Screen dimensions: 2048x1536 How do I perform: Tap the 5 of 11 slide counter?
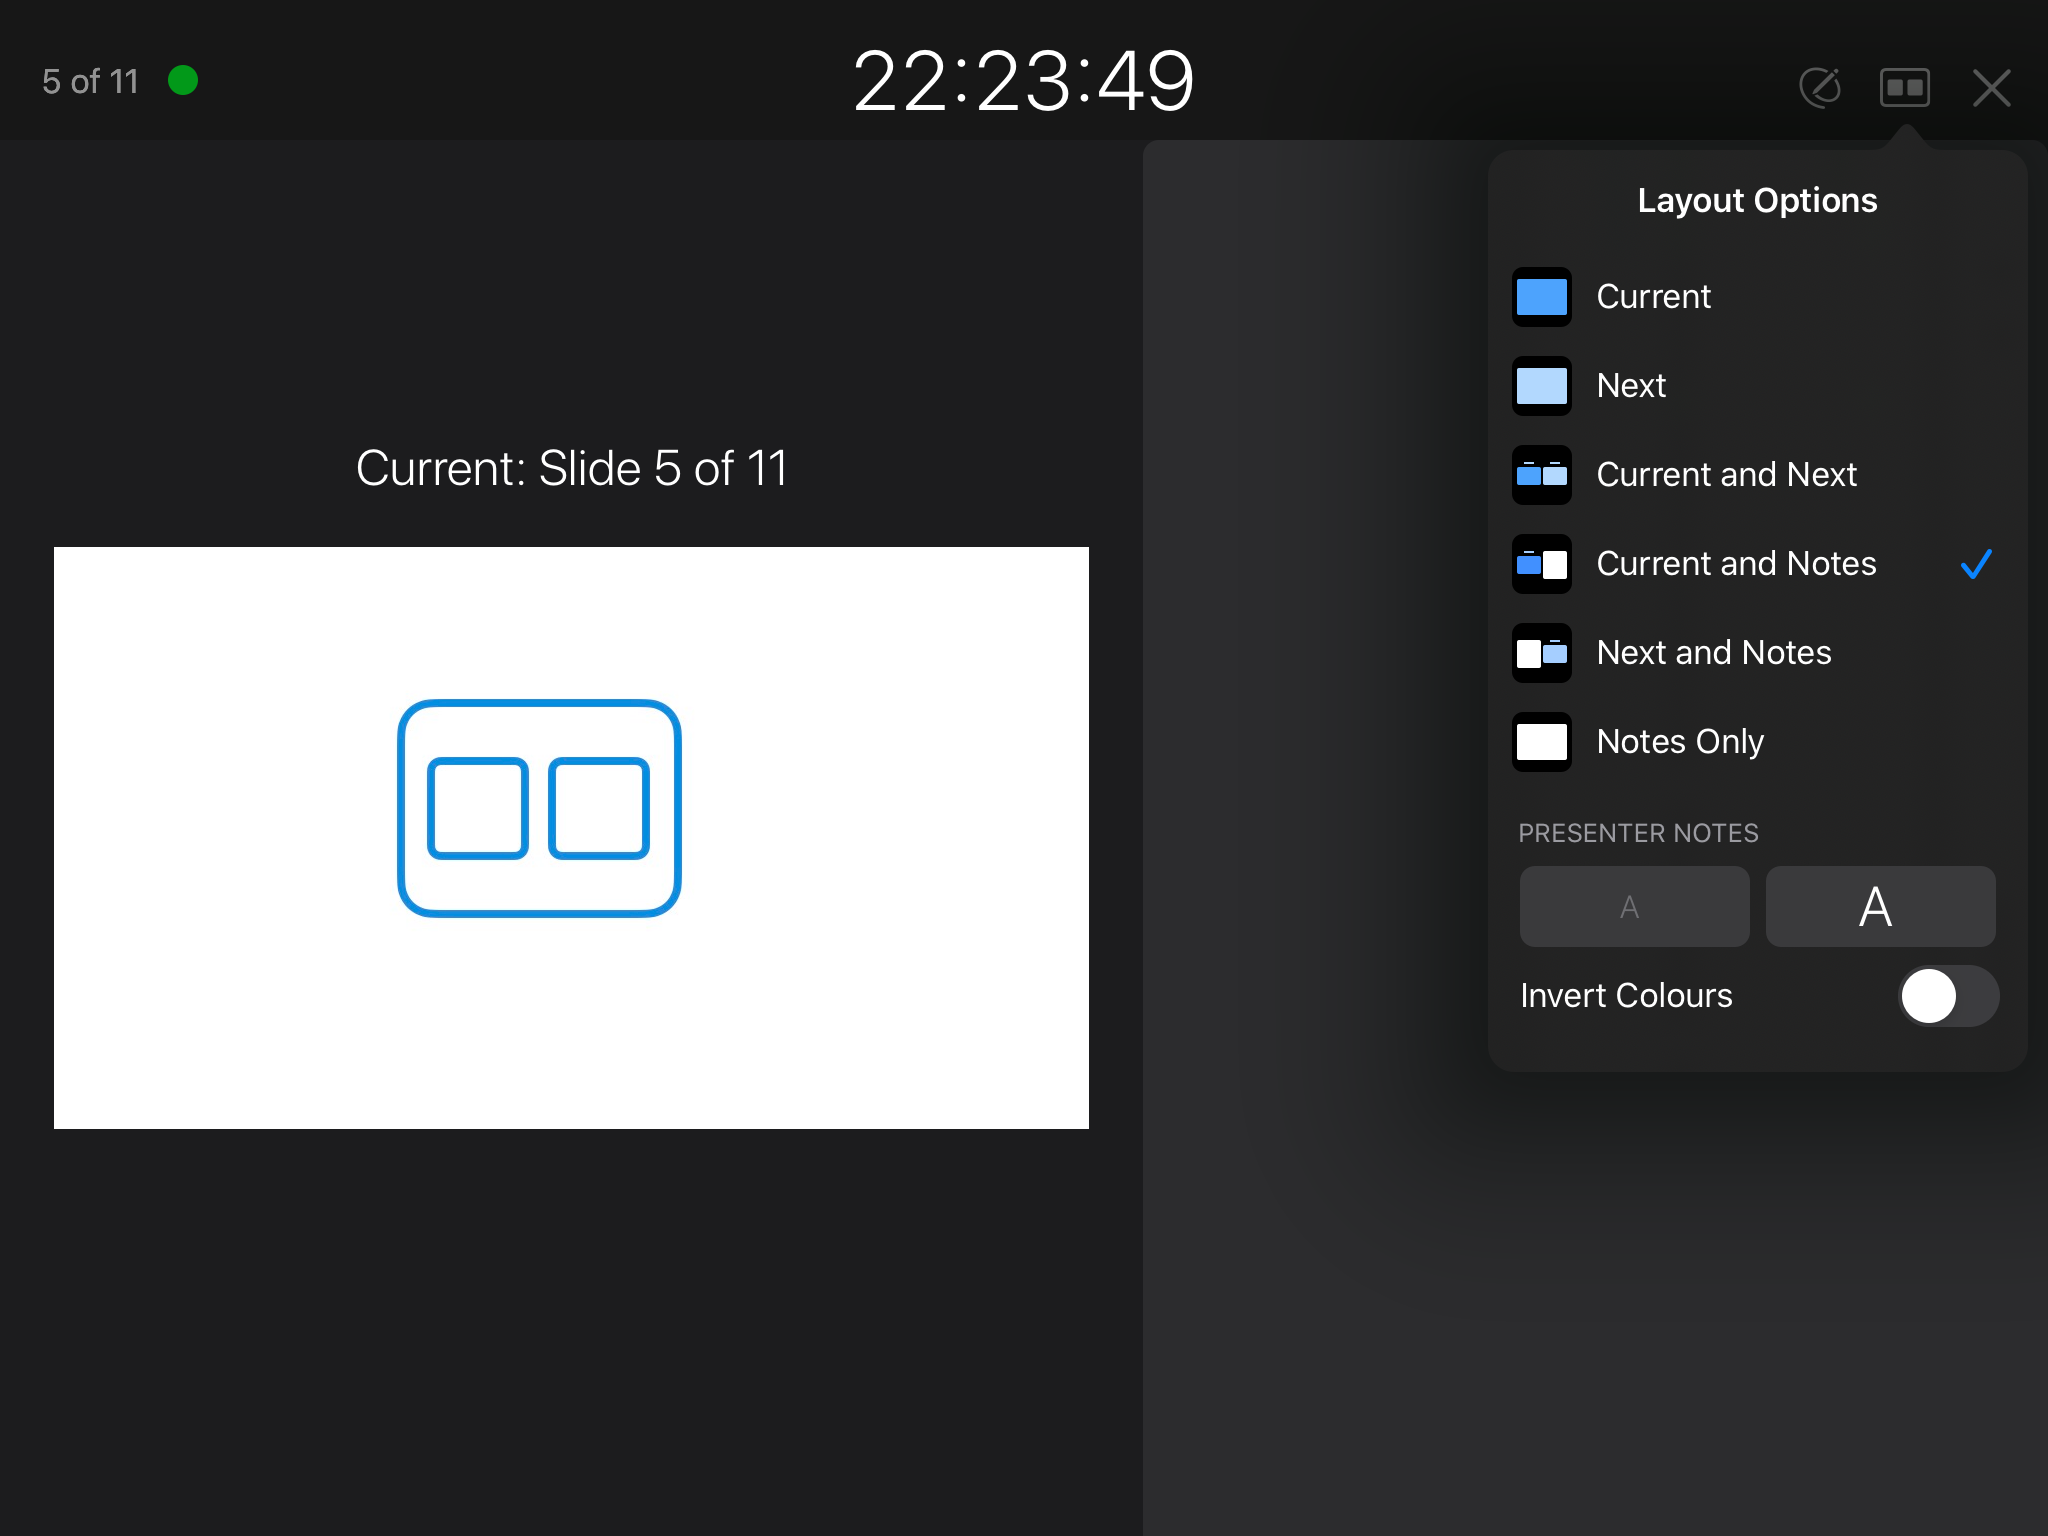[x=90, y=81]
